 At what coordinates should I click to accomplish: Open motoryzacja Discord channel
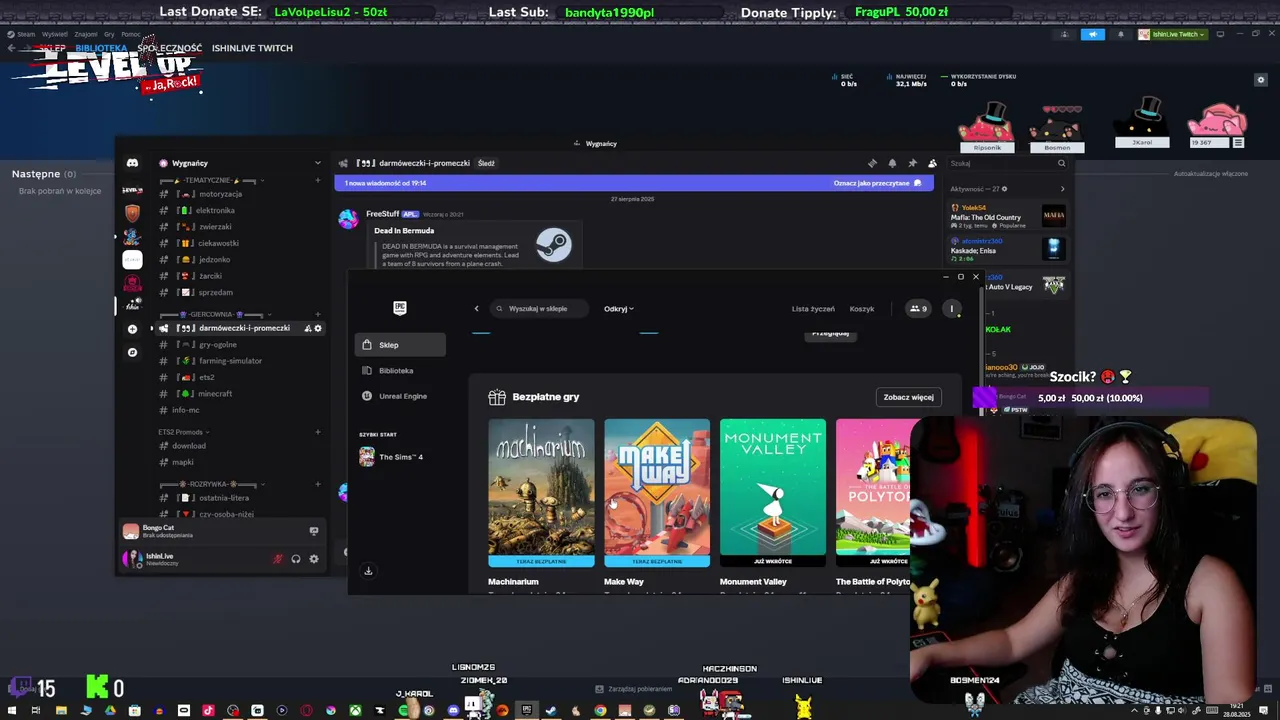pos(239,194)
